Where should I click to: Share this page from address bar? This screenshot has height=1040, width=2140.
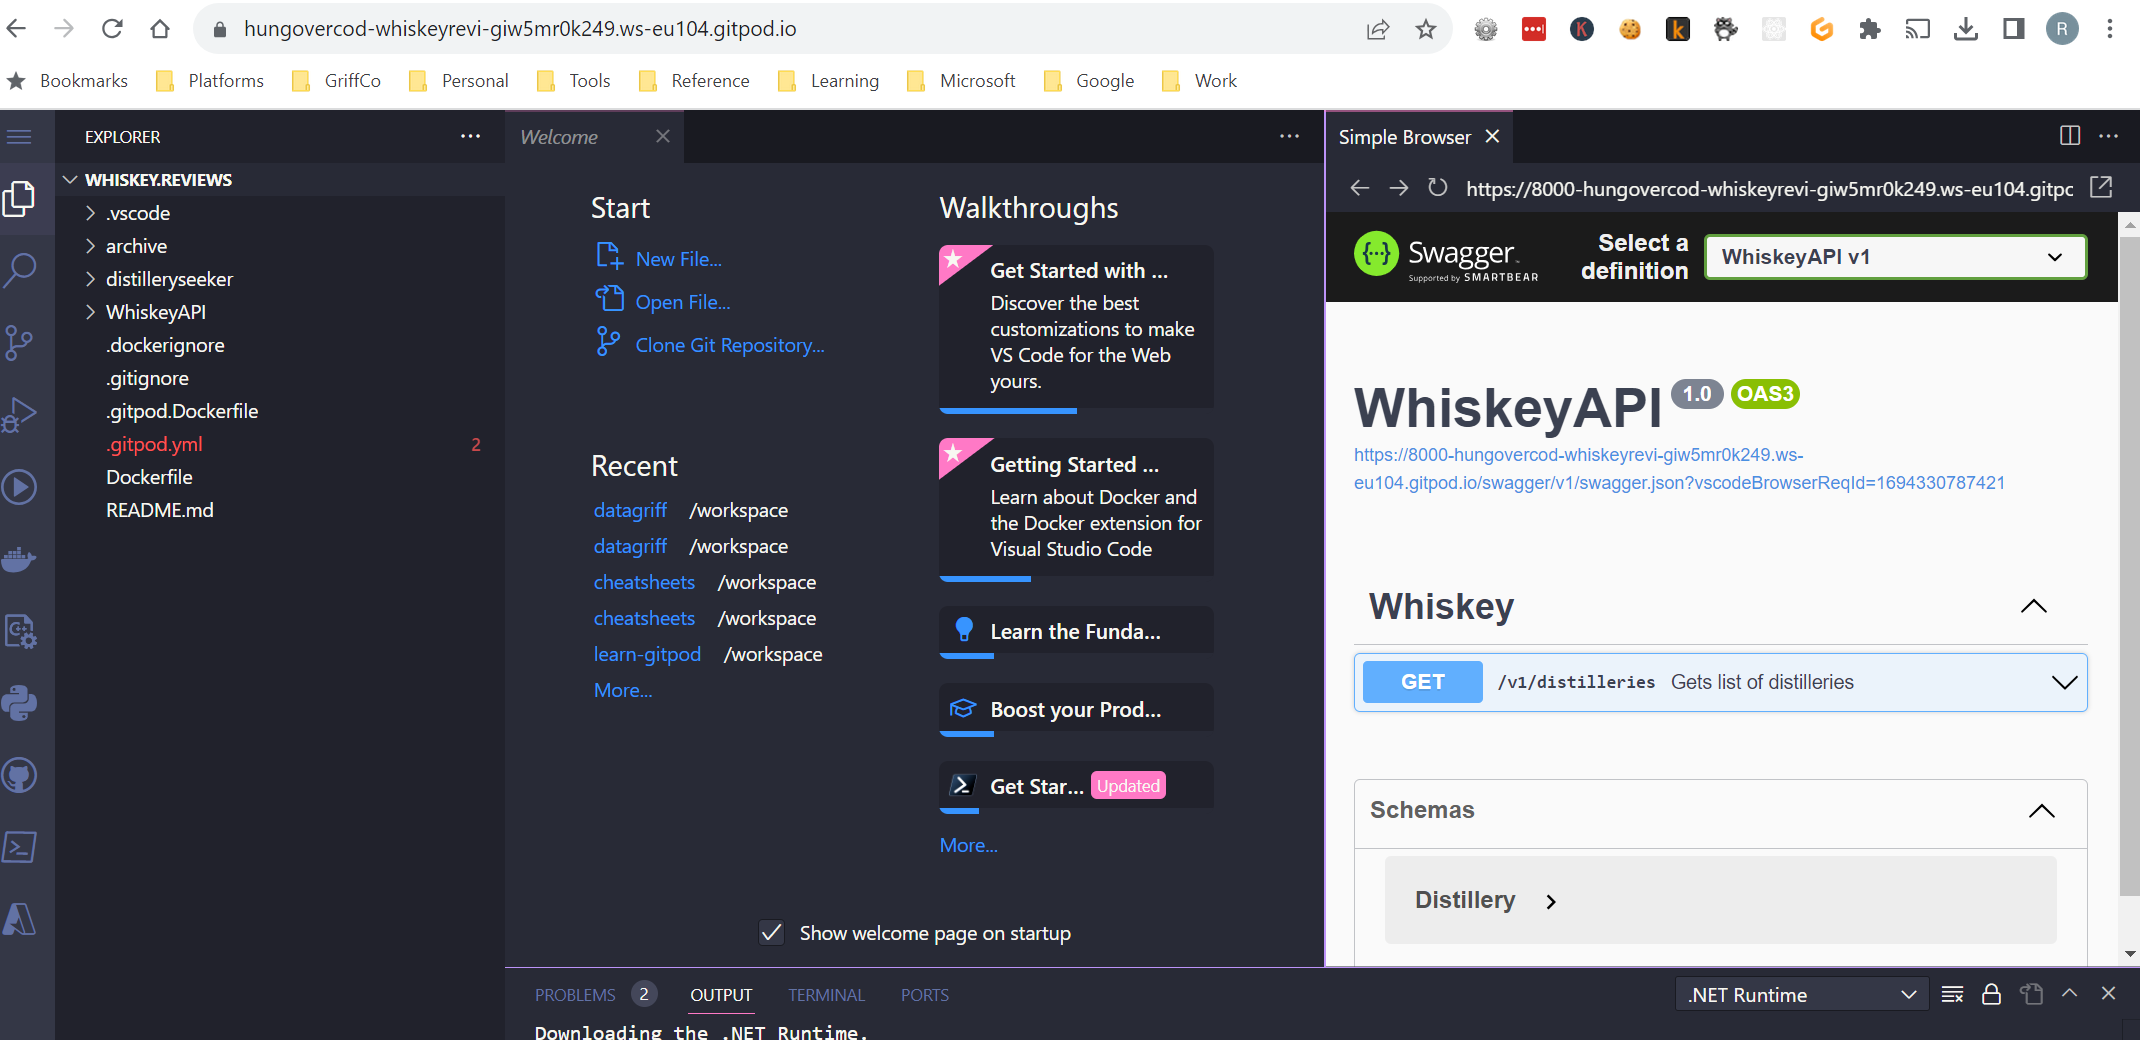[1378, 29]
